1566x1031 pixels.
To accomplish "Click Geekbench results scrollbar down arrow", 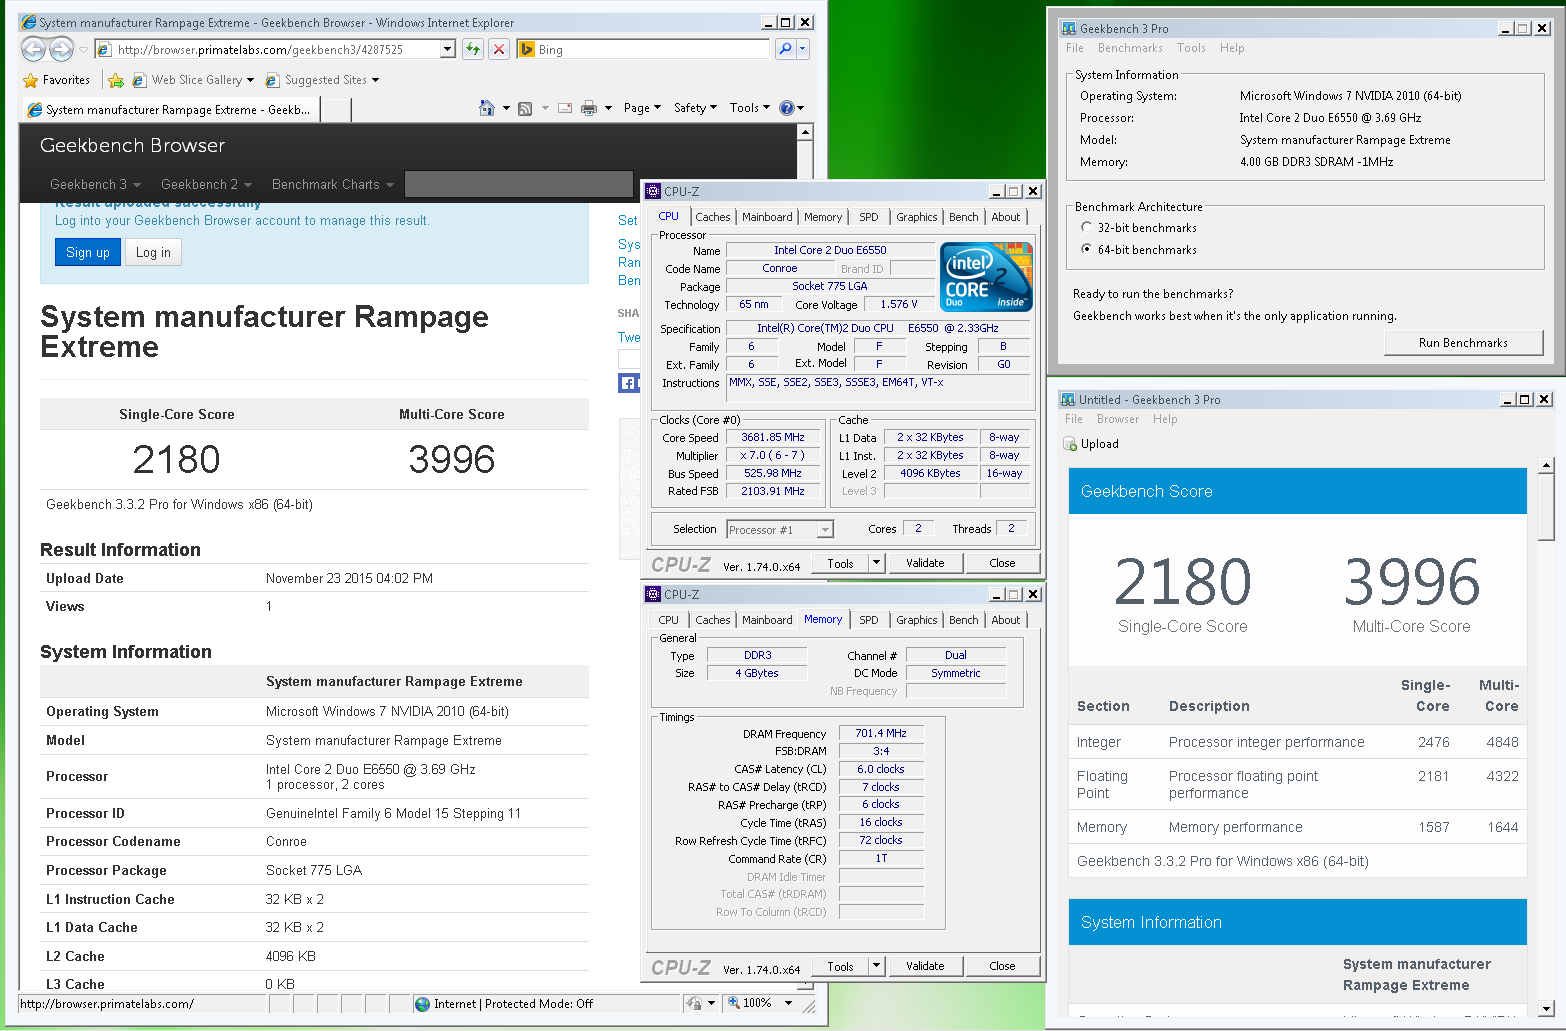I will click(1546, 1008).
